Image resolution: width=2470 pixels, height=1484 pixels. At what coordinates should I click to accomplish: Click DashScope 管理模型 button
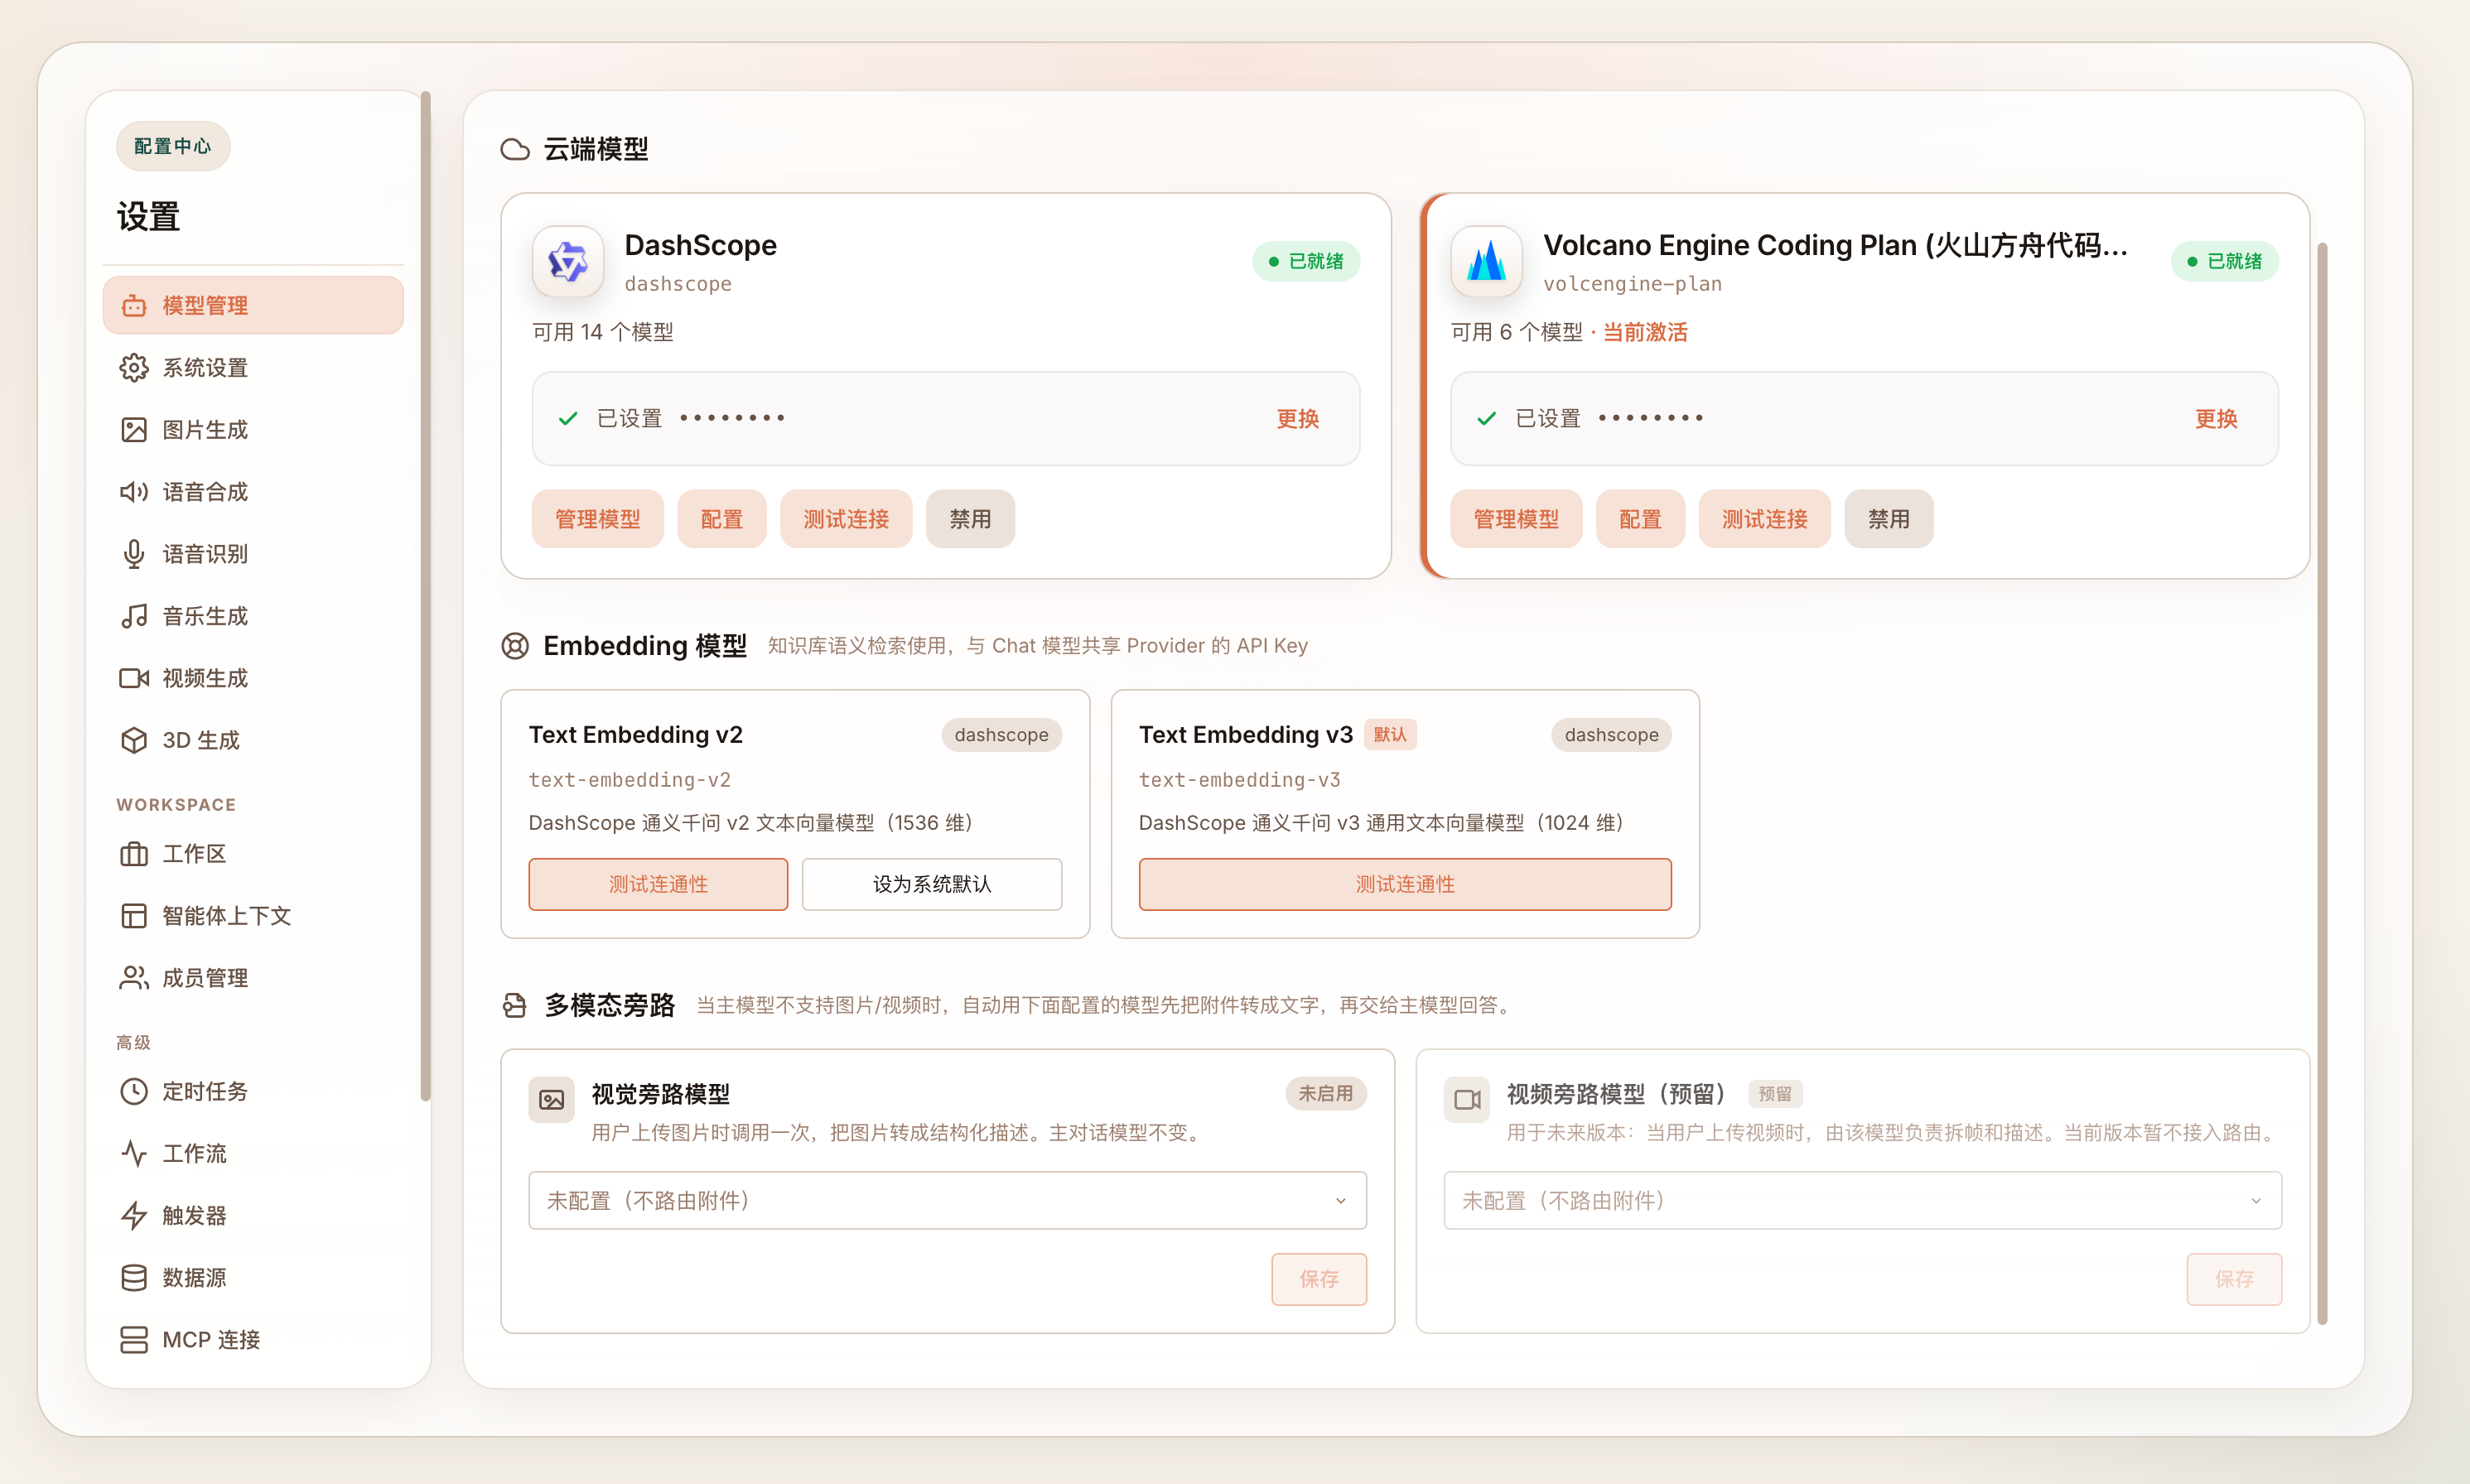pyautogui.click(x=597, y=519)
